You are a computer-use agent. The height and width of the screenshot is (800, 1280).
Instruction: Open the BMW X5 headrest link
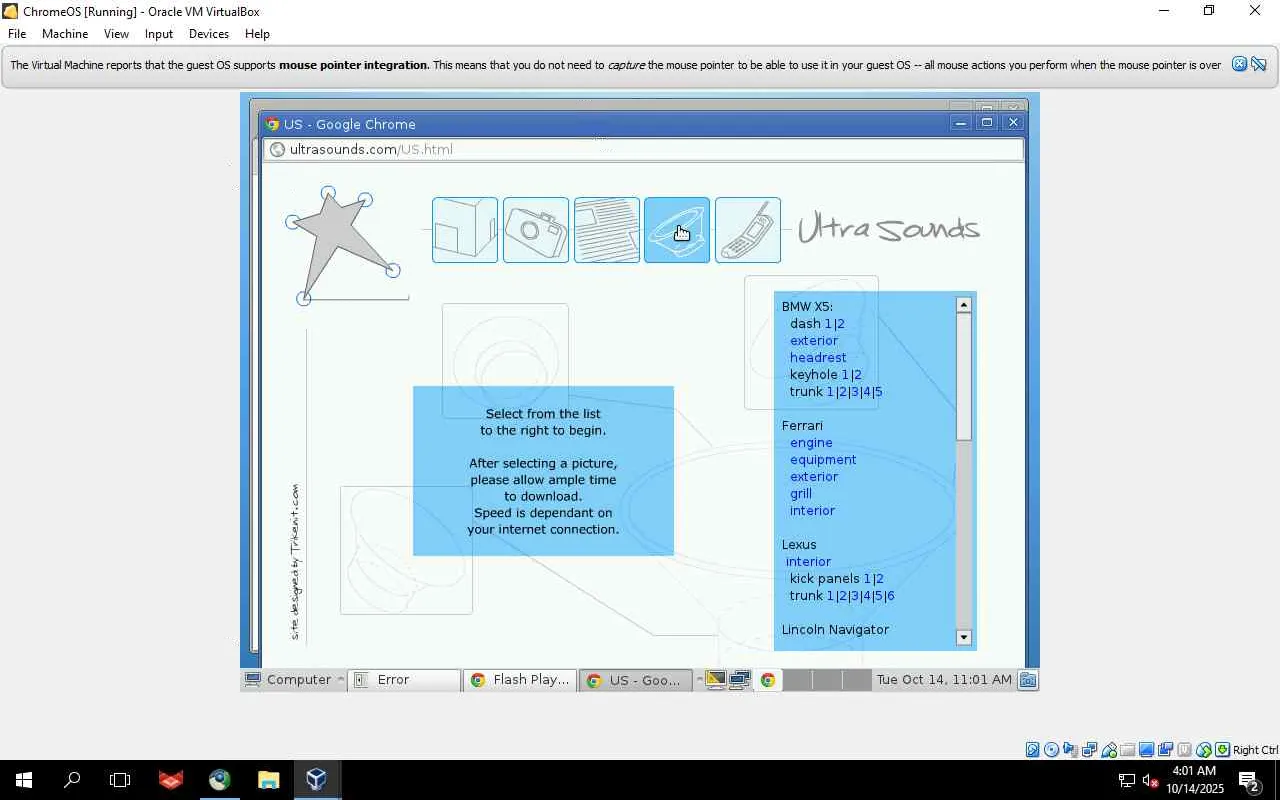(818, 358)
